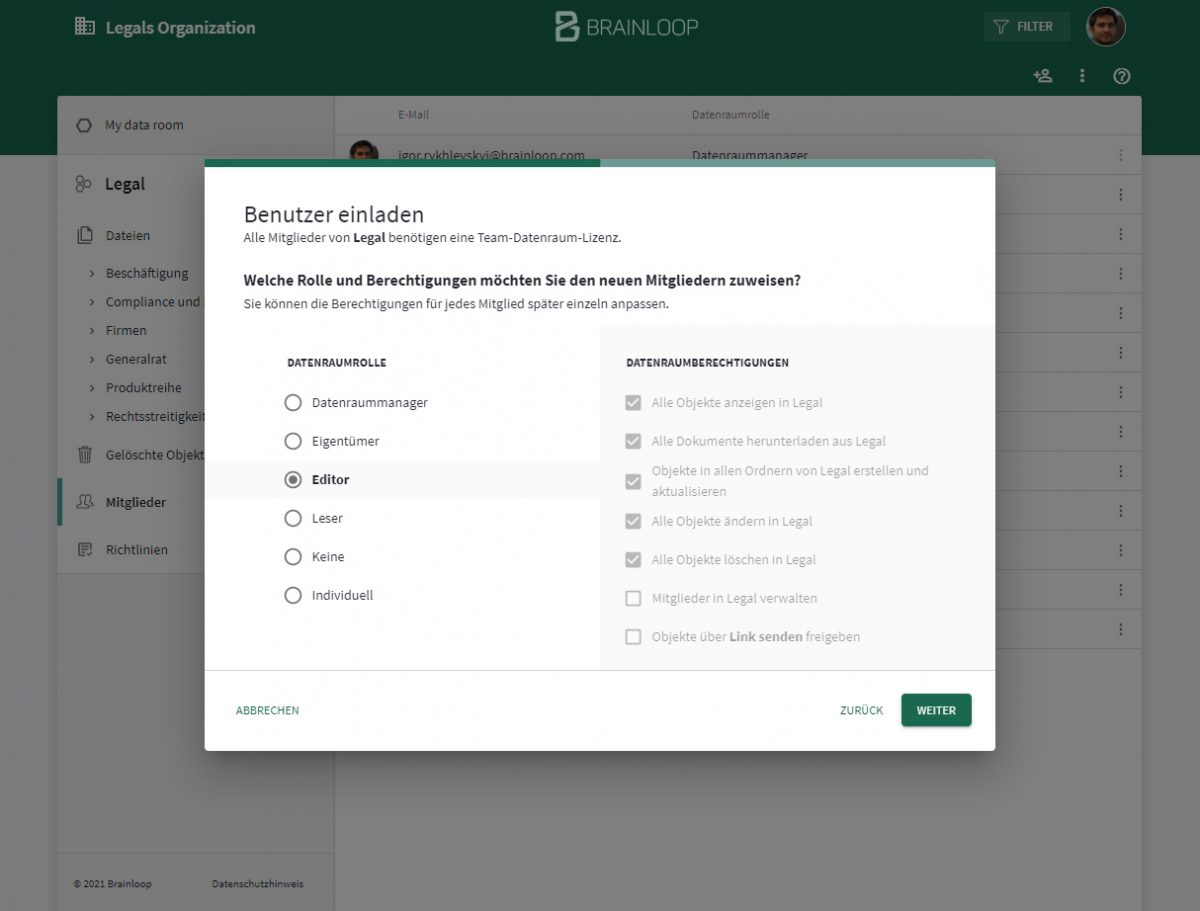The height and width of the screenshot is (911, 1200).
Task: Open the help icon
Action: [x=1121, y=75]
